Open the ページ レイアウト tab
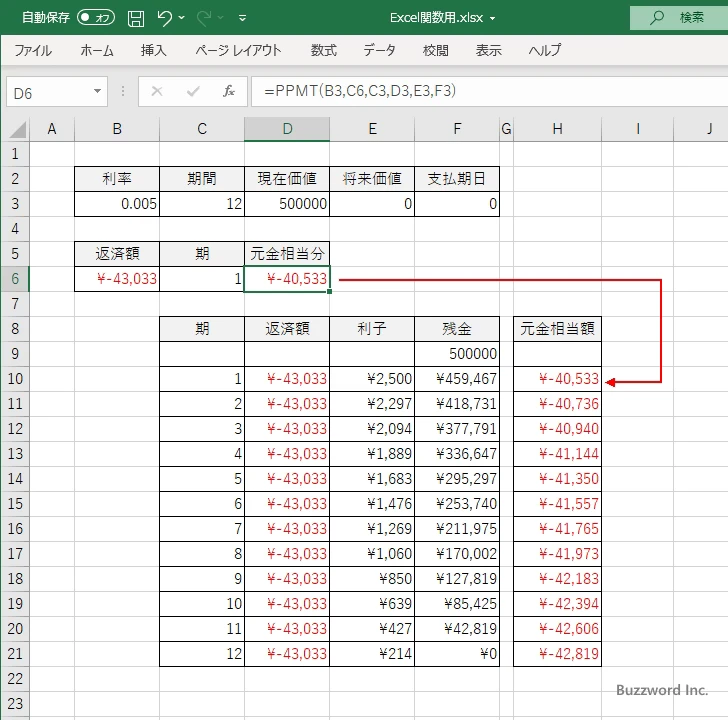 click(x=238, y=50)
